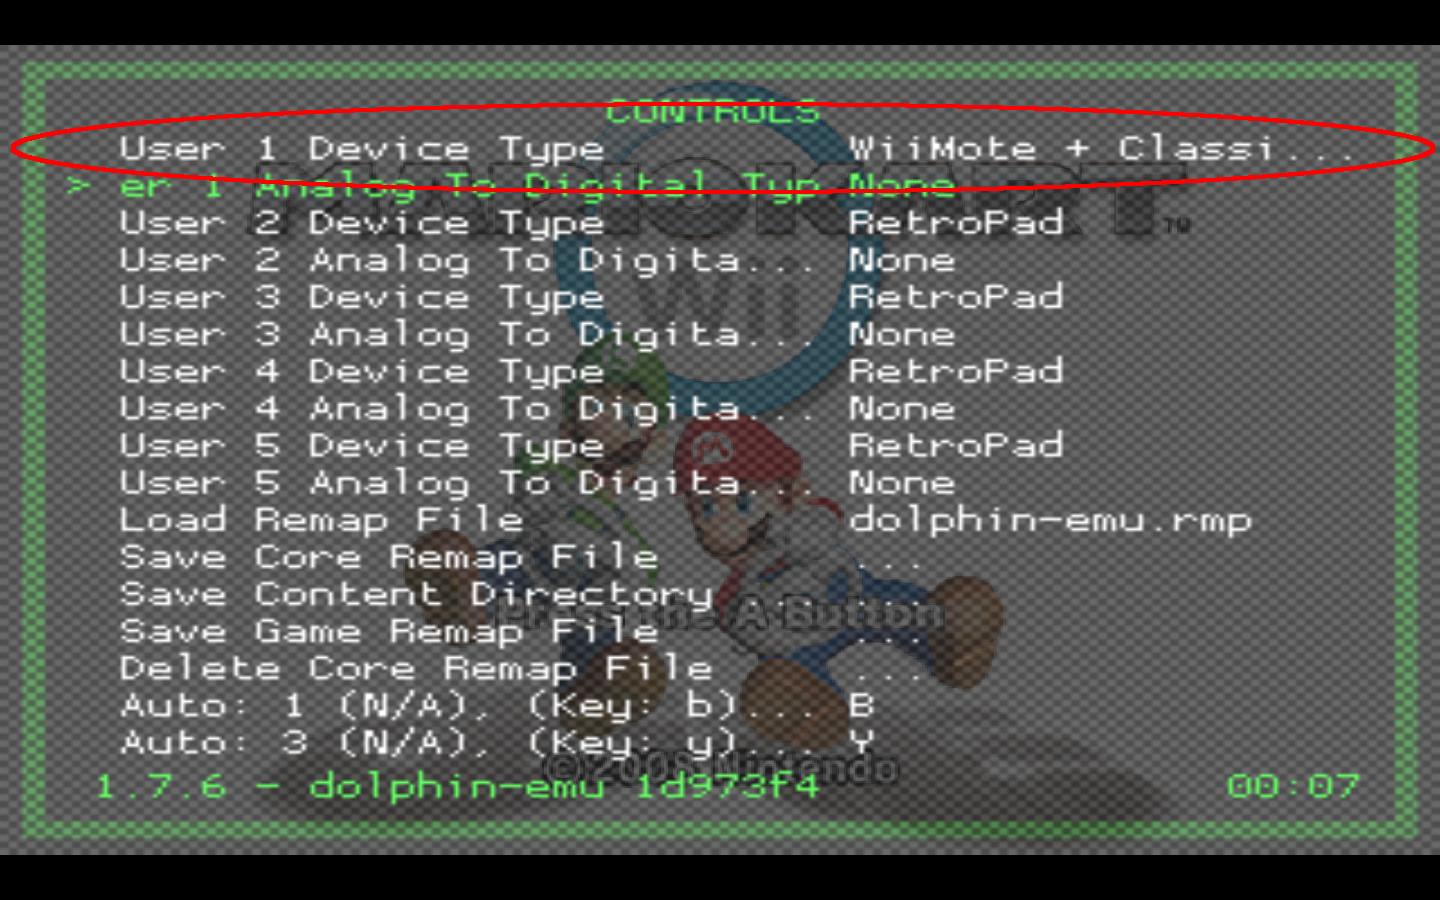1440x900 pixels.
Task: Open User 2 Device Type option
Action: click(x=362, y=223)
